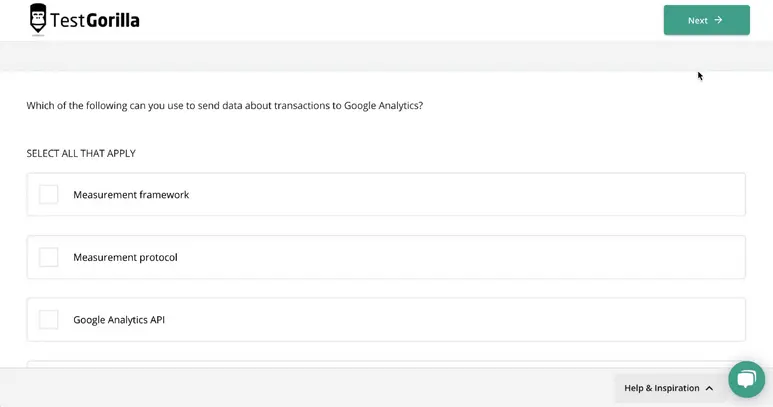Click the SELECT ALL THAT APPLY label

point(81,153)
